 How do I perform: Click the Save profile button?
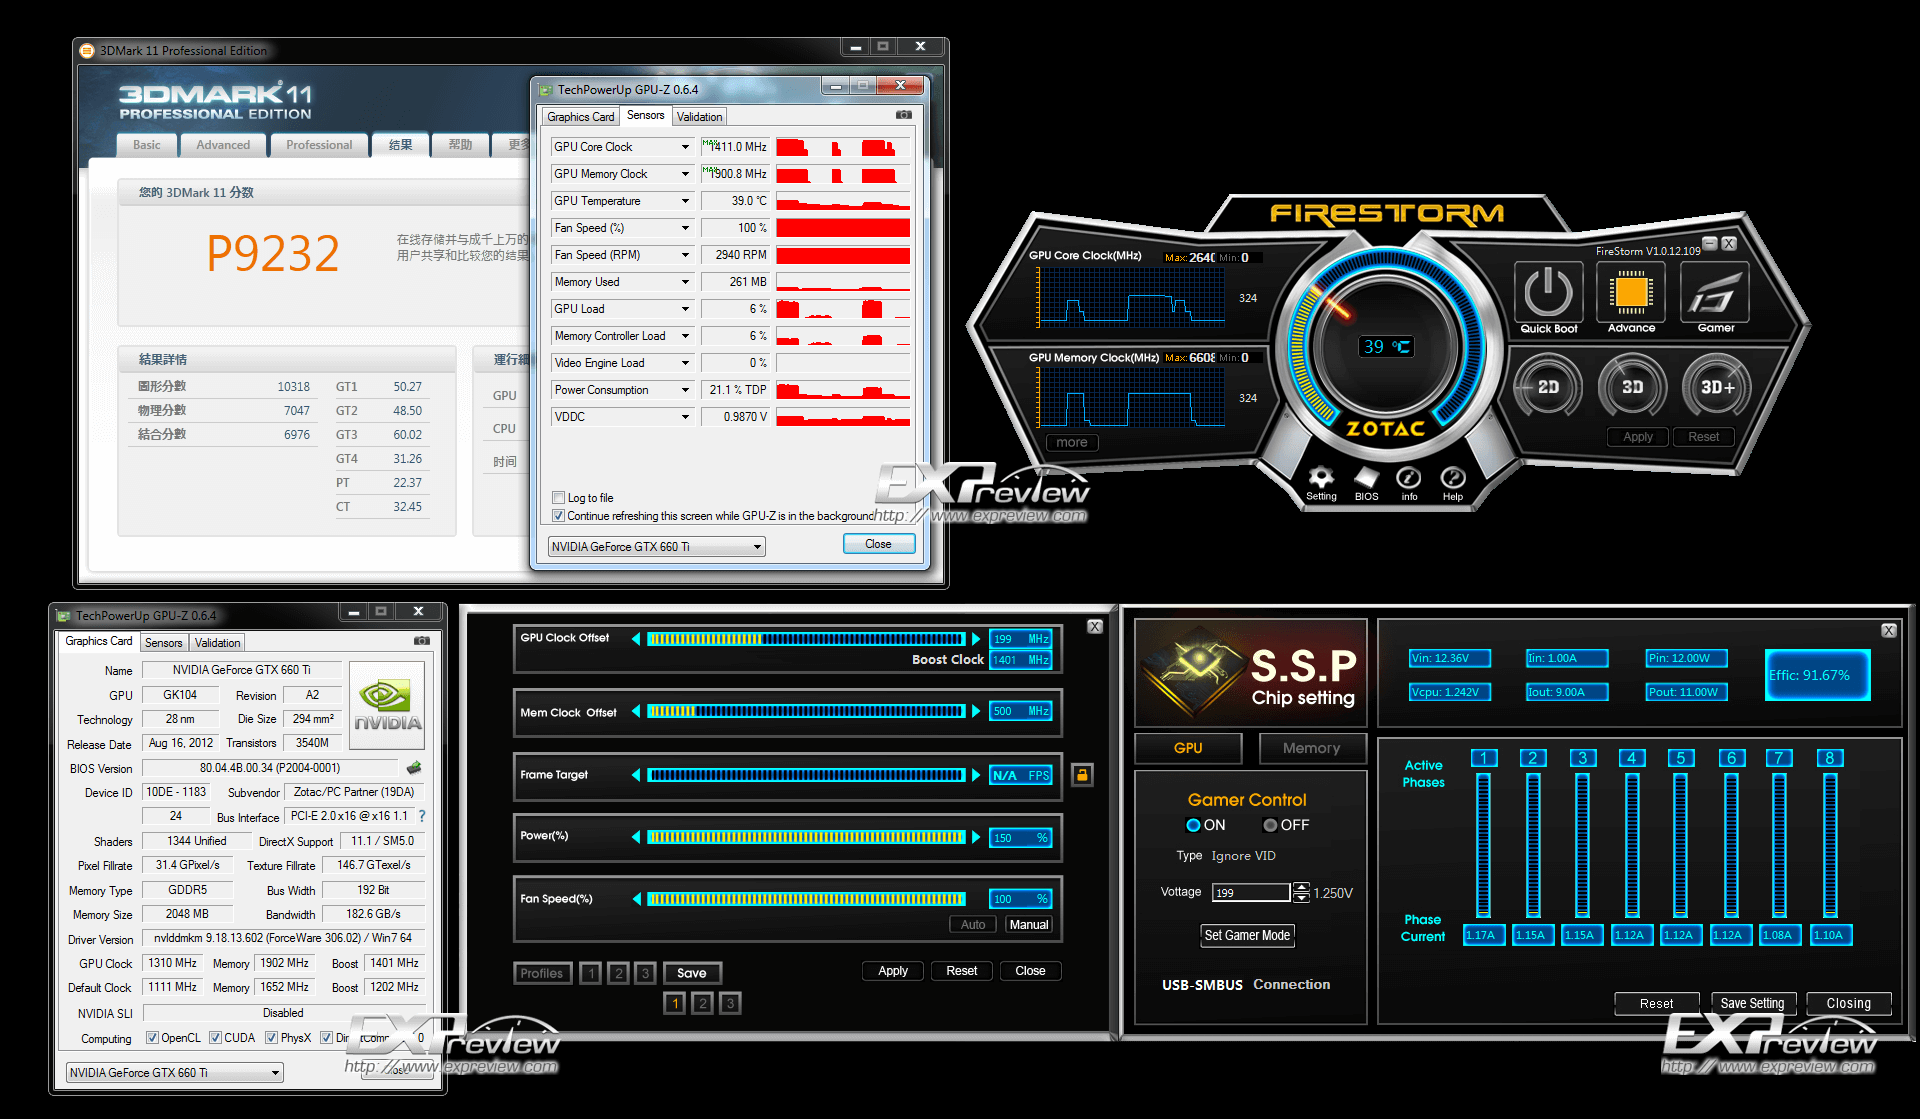(x=691, y=973)
